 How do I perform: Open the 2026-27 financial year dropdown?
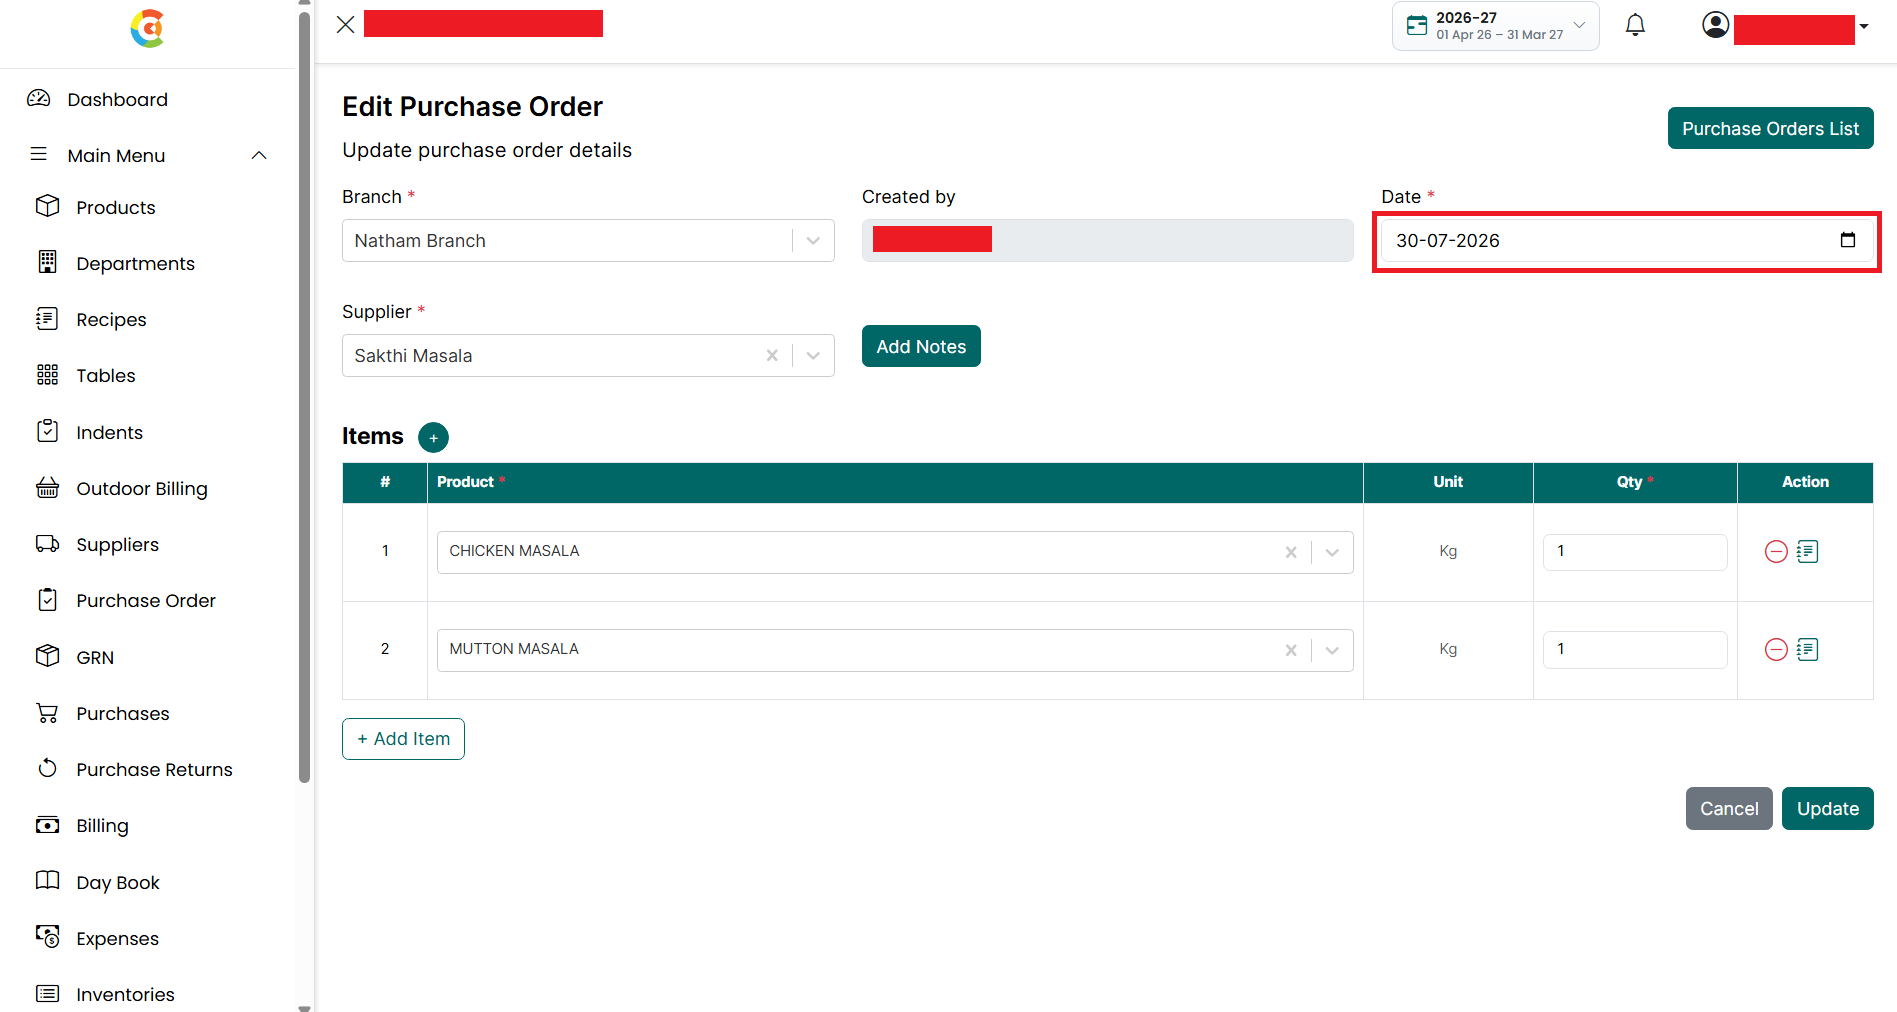pyautogui.click(x=1495, y=26)
